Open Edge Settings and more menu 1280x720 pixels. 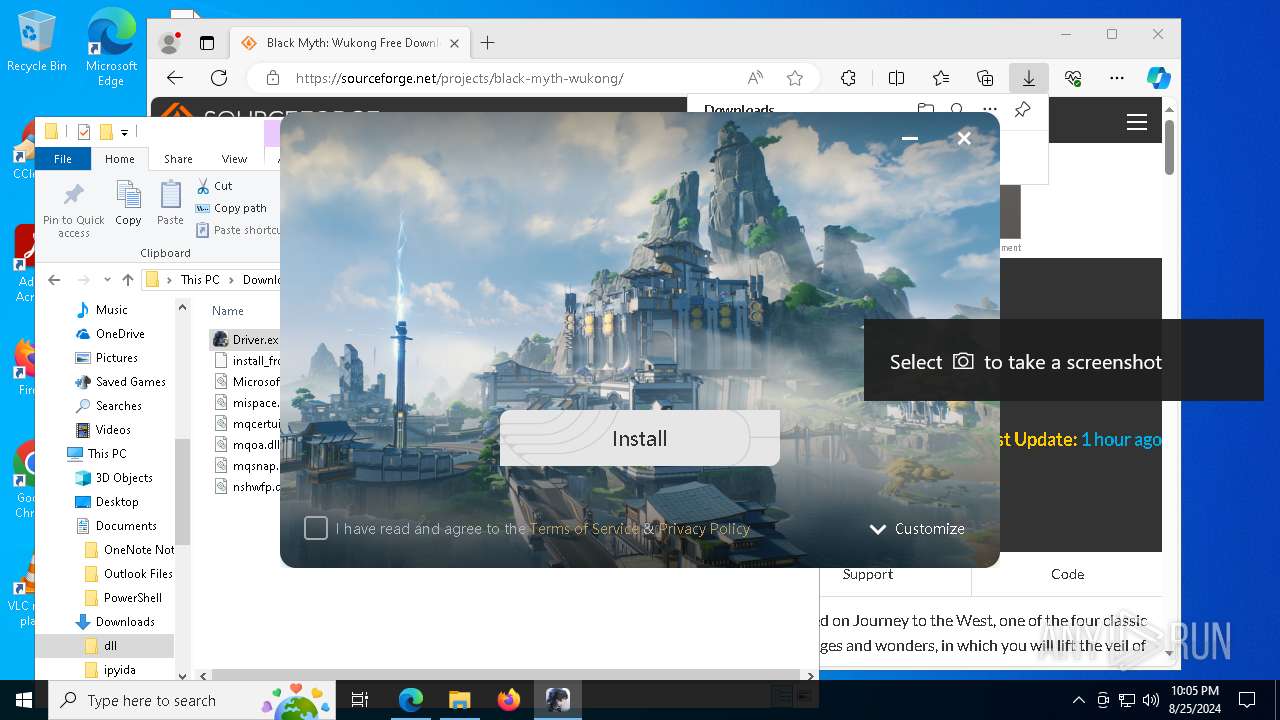[1117, 78]
